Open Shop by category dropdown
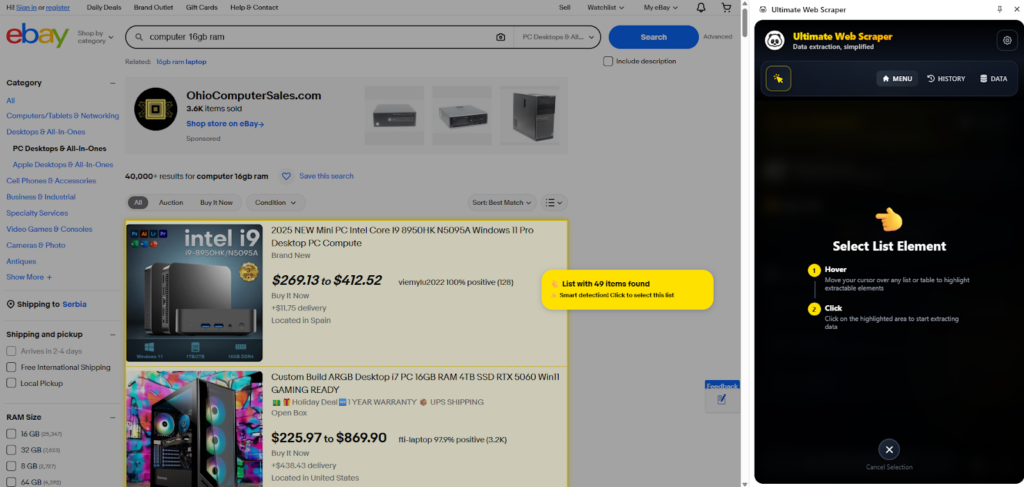This screenshot has width=1024, height=487. [95, 37]
